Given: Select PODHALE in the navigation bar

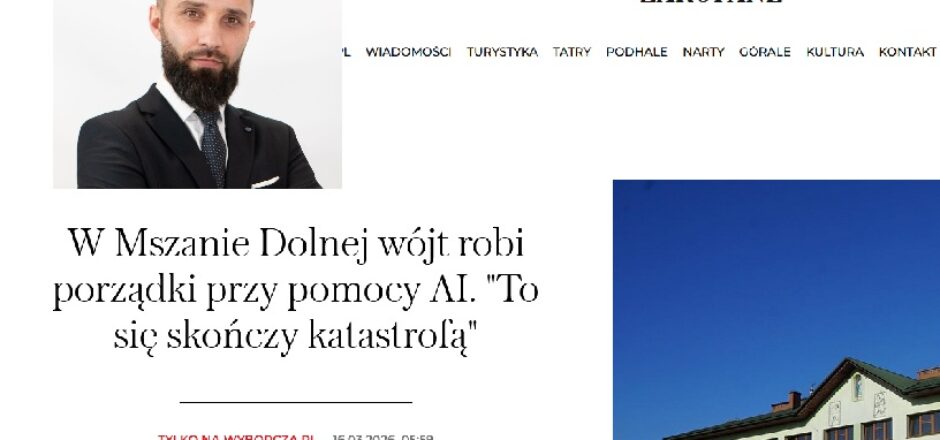Looking at the screenshot, I should point(637,52).
